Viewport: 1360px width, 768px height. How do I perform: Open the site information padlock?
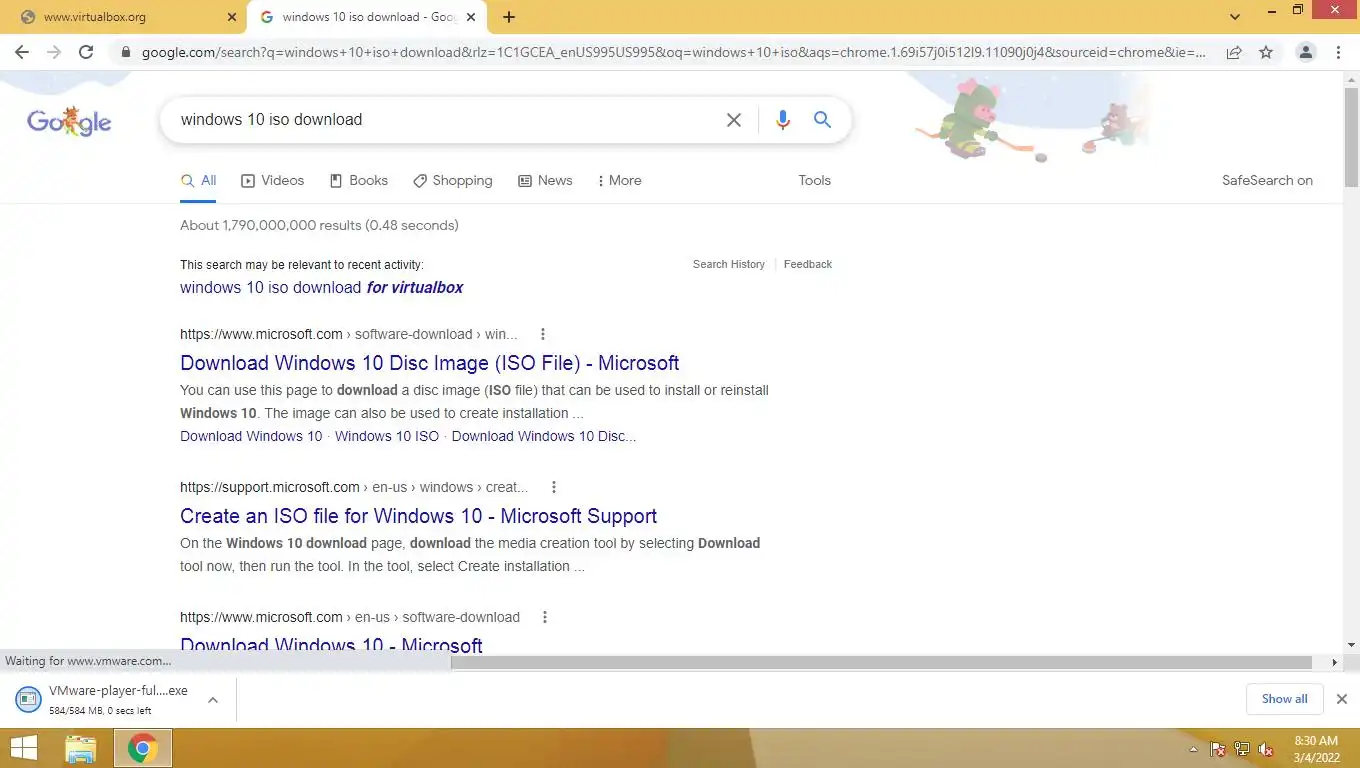pyautogui.click(x=125, y=52)
